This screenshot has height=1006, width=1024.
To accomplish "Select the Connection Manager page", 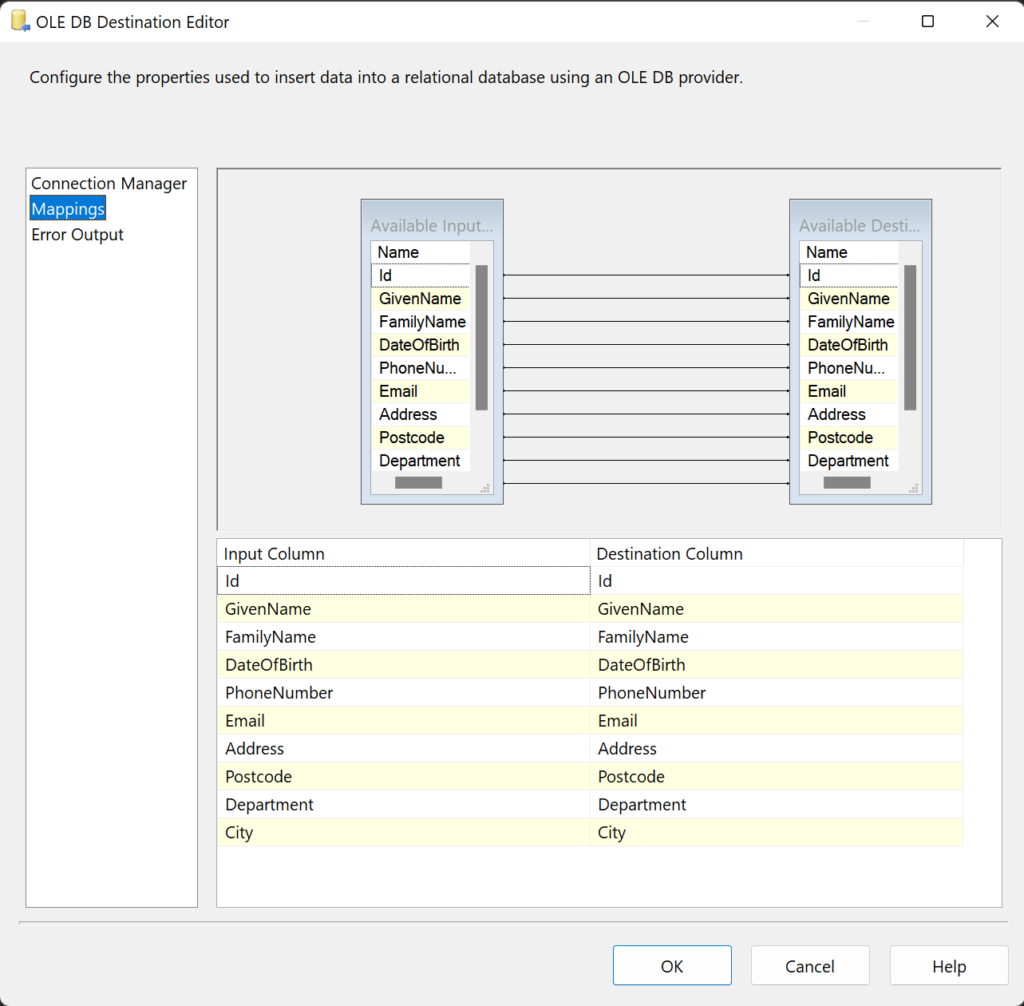I will pos(109,183).
